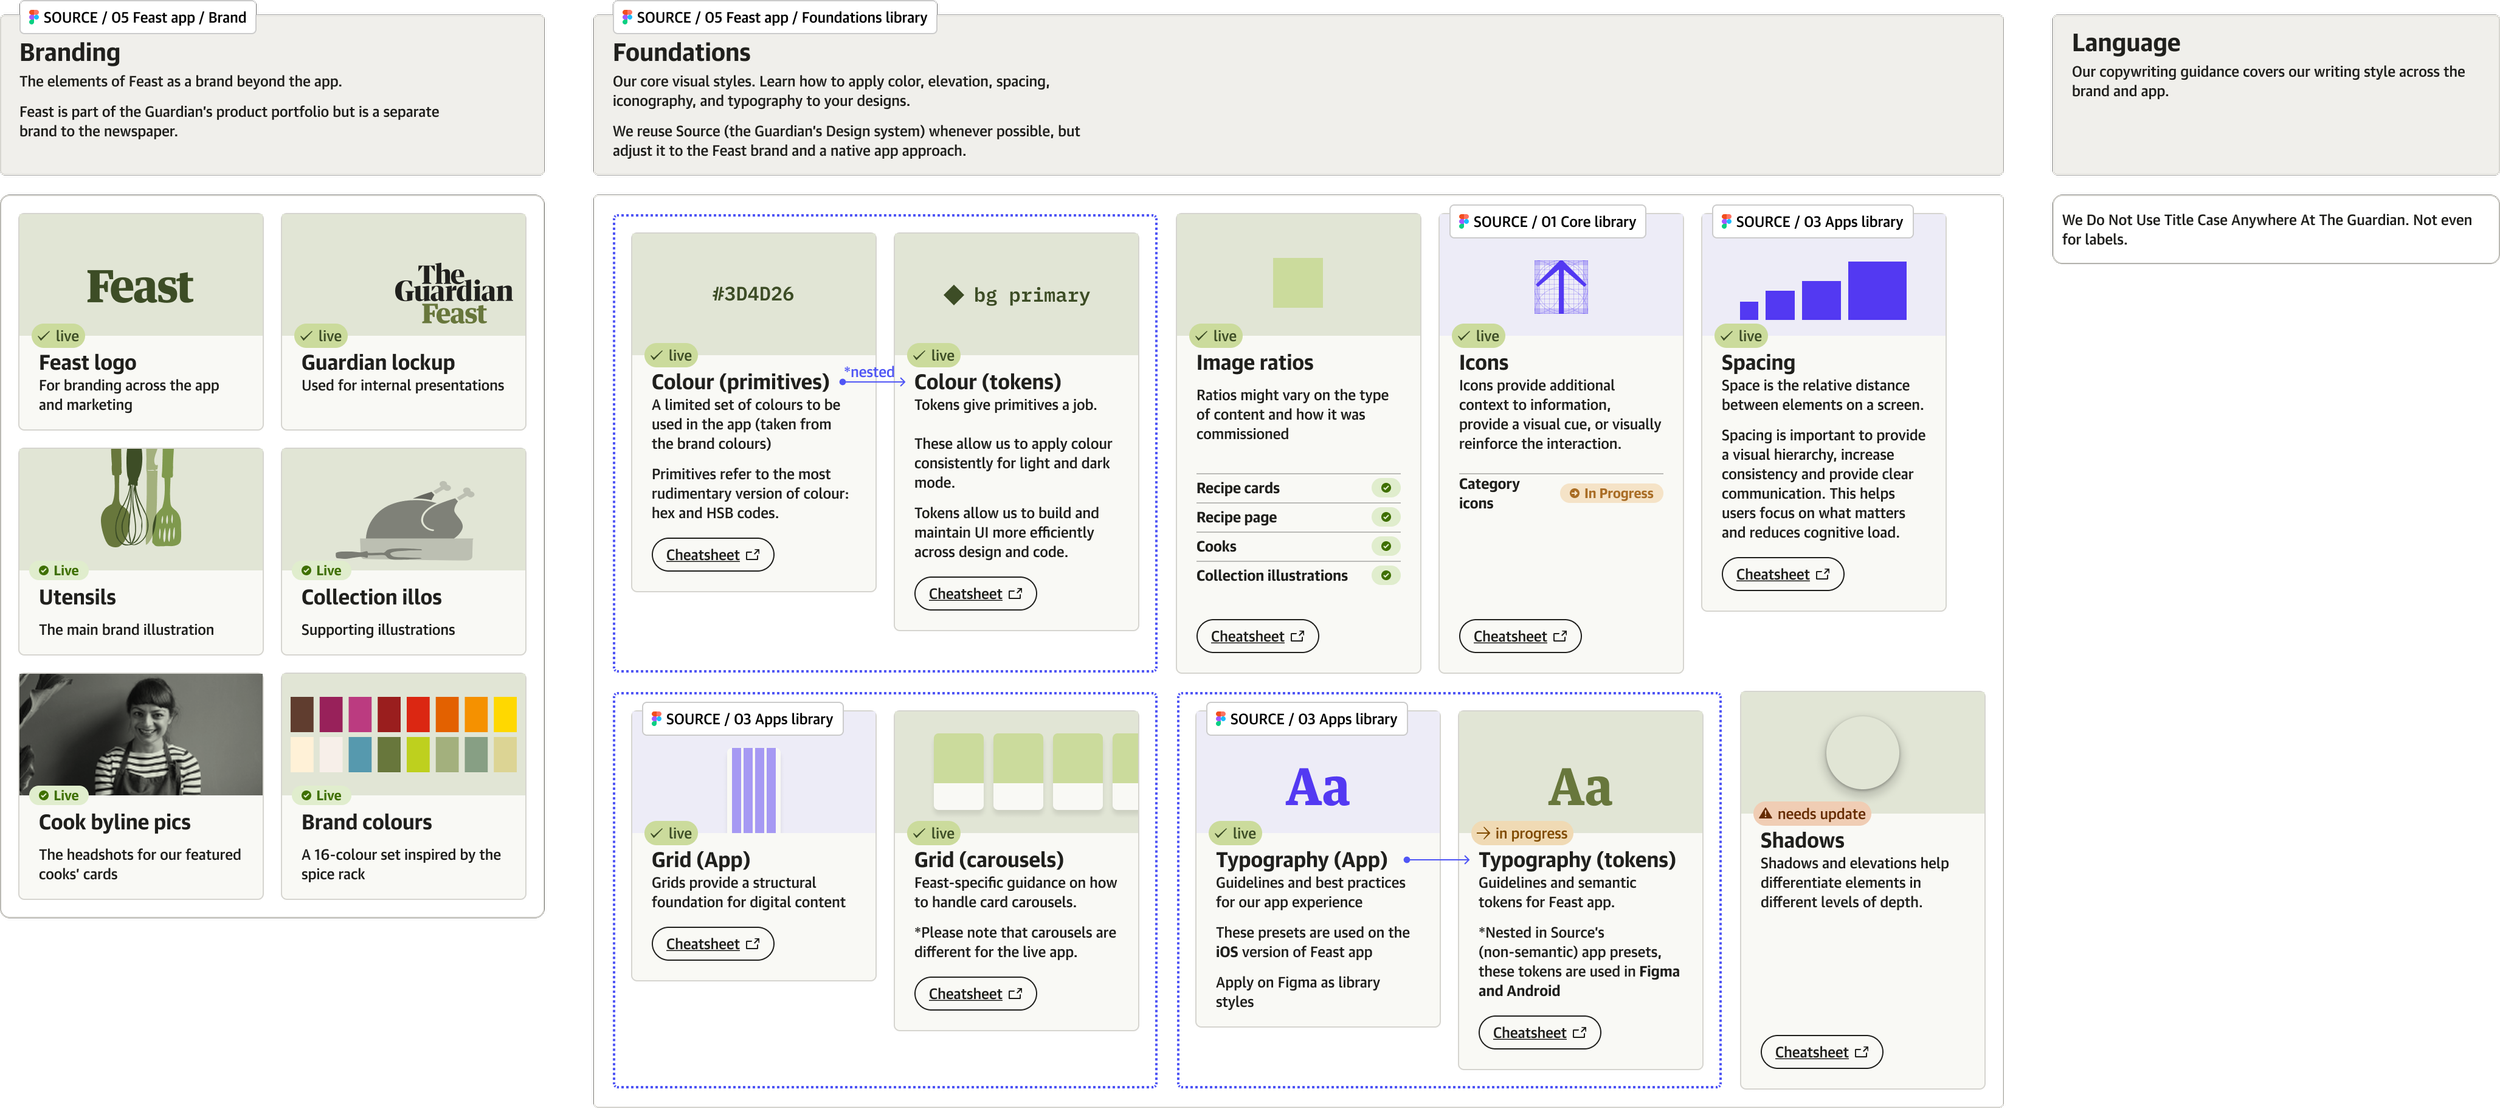Image resolution: width=2500 pixels, height=1108 pixels.
Task: Click the Feast logo wordmark image
Action: [x=140, y=287]
